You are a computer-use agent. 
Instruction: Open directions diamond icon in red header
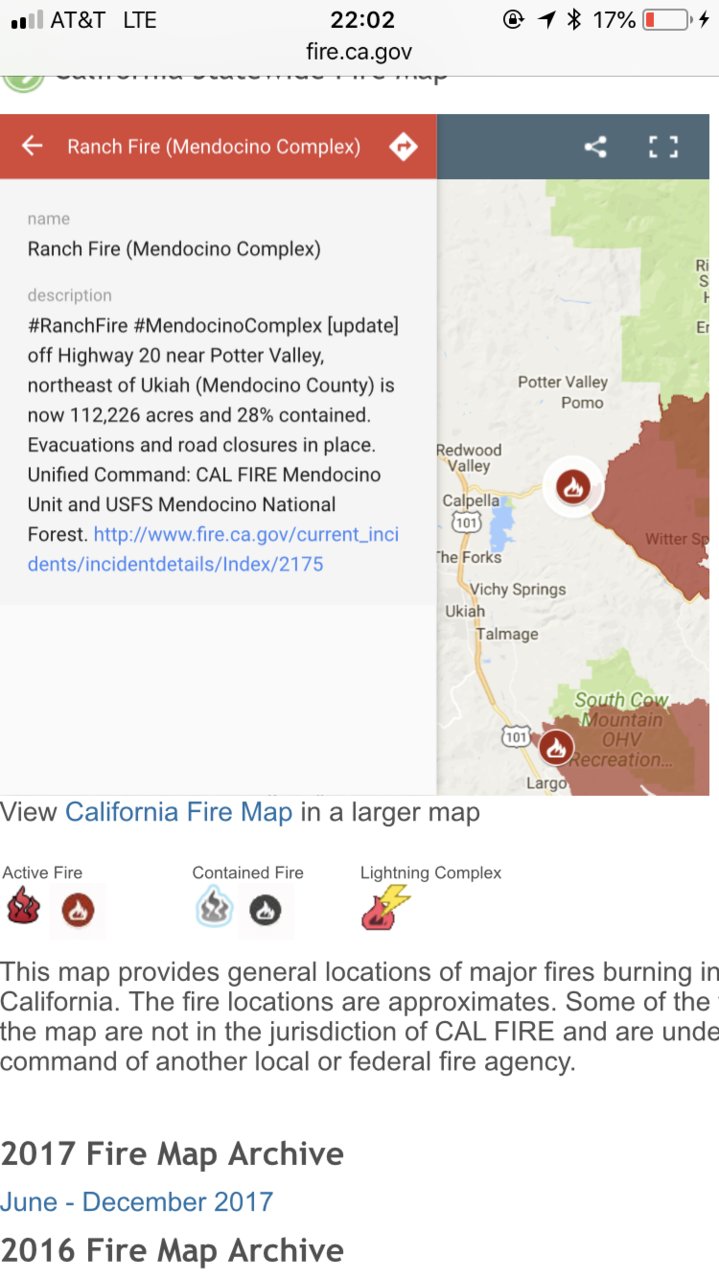[x=403, y=146]
